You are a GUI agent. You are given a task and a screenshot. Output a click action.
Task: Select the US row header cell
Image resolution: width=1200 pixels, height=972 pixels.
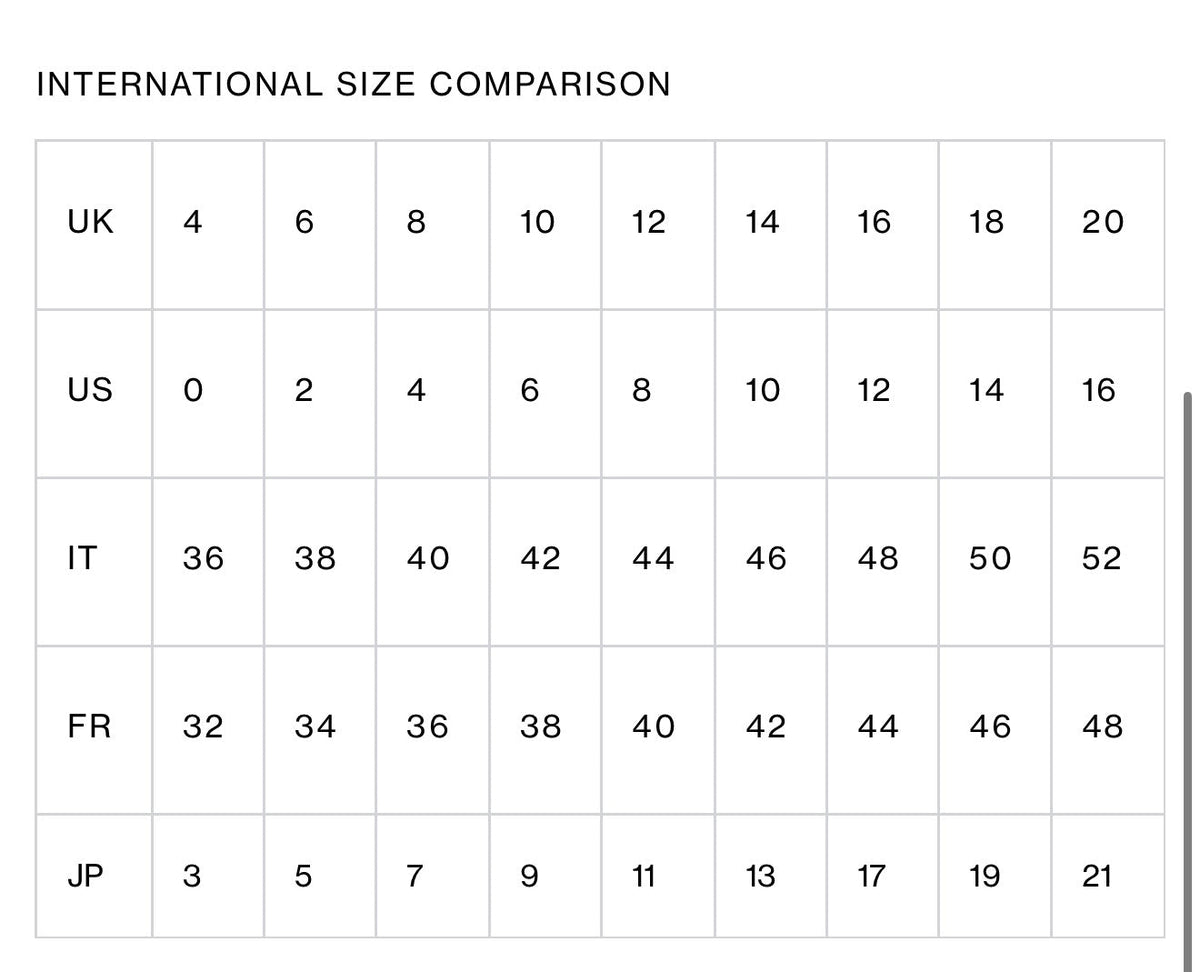coord(94,393)
